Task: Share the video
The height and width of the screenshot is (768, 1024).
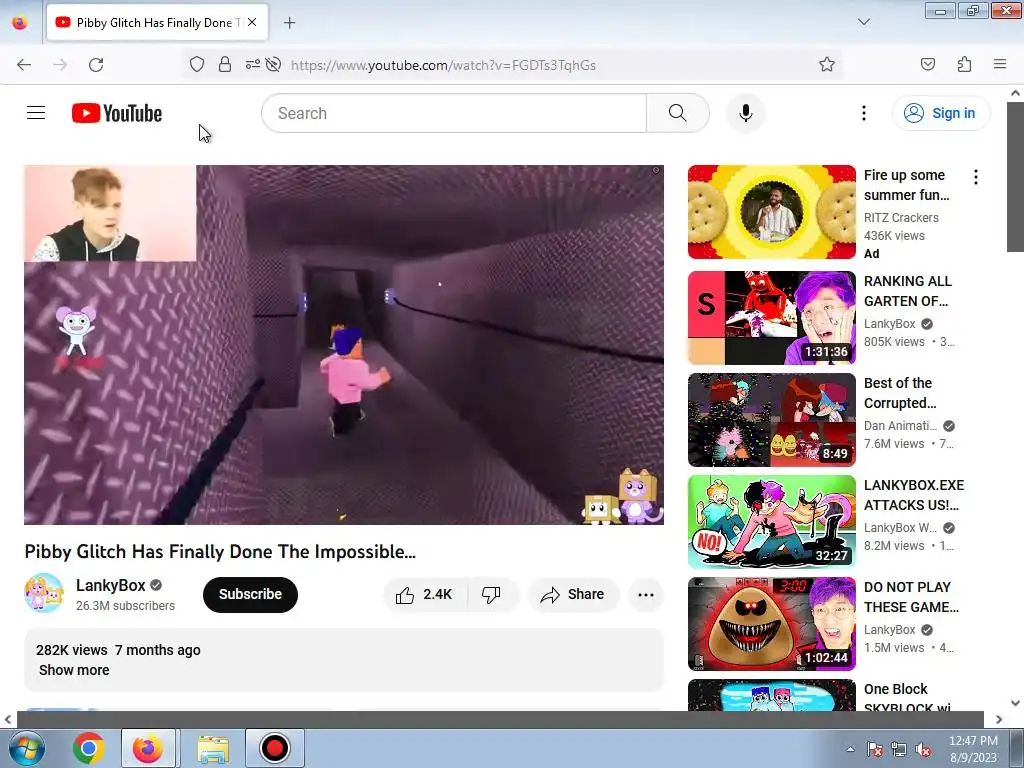Action: pyautogui.click(x=573, y=594)
